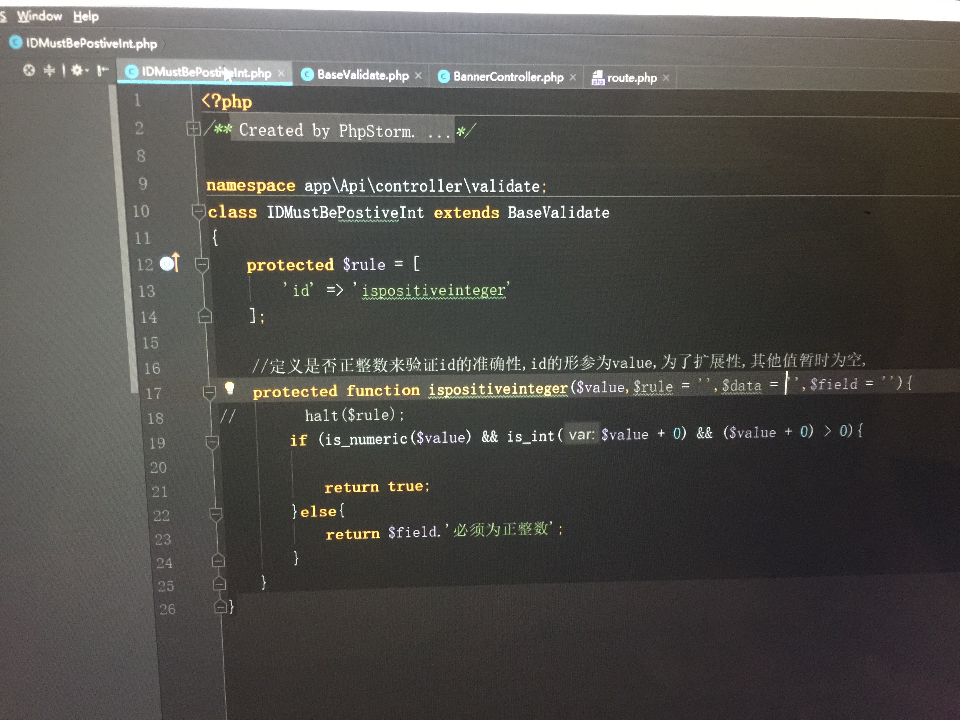
Task: Click the PHP class icon on BannerController.php tab
Action: (444, 77)
